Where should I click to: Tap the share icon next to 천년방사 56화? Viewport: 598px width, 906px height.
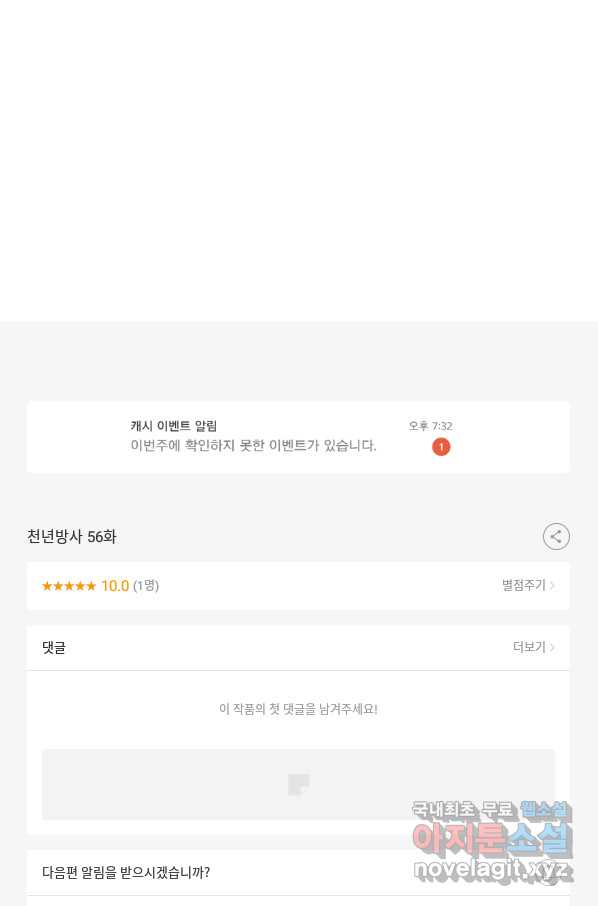556,537
